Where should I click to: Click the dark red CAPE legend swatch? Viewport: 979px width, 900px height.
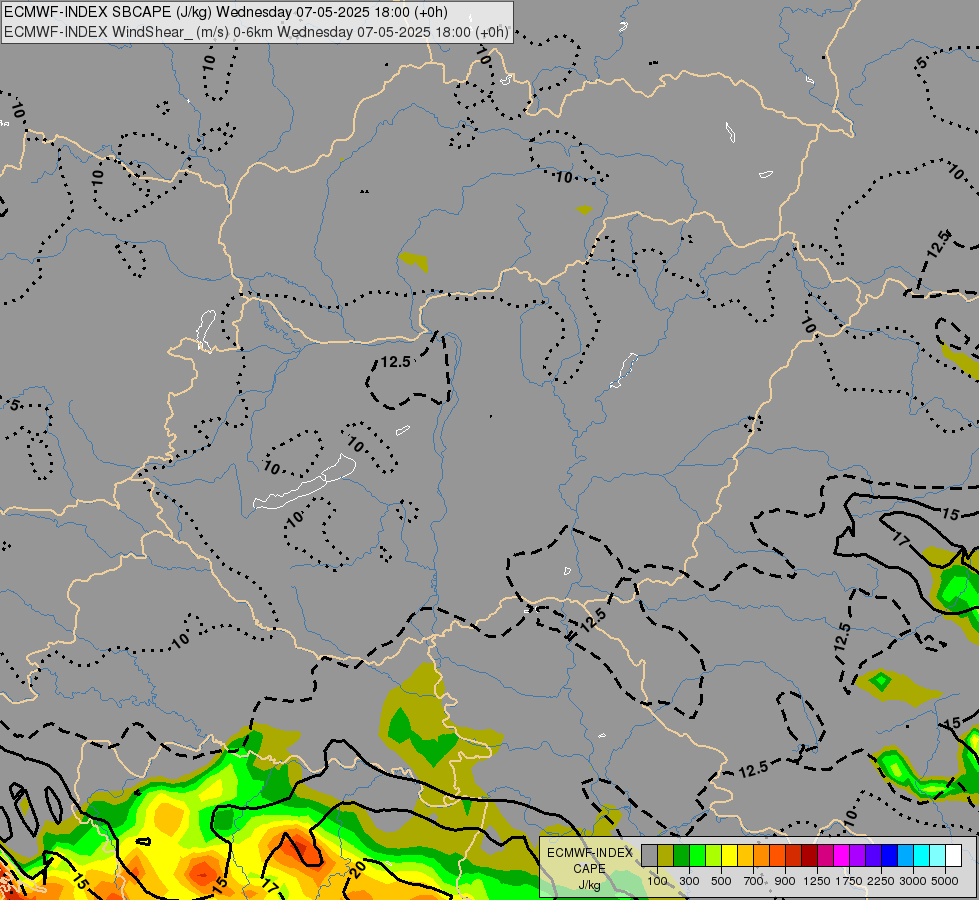[x=810, y=855]
